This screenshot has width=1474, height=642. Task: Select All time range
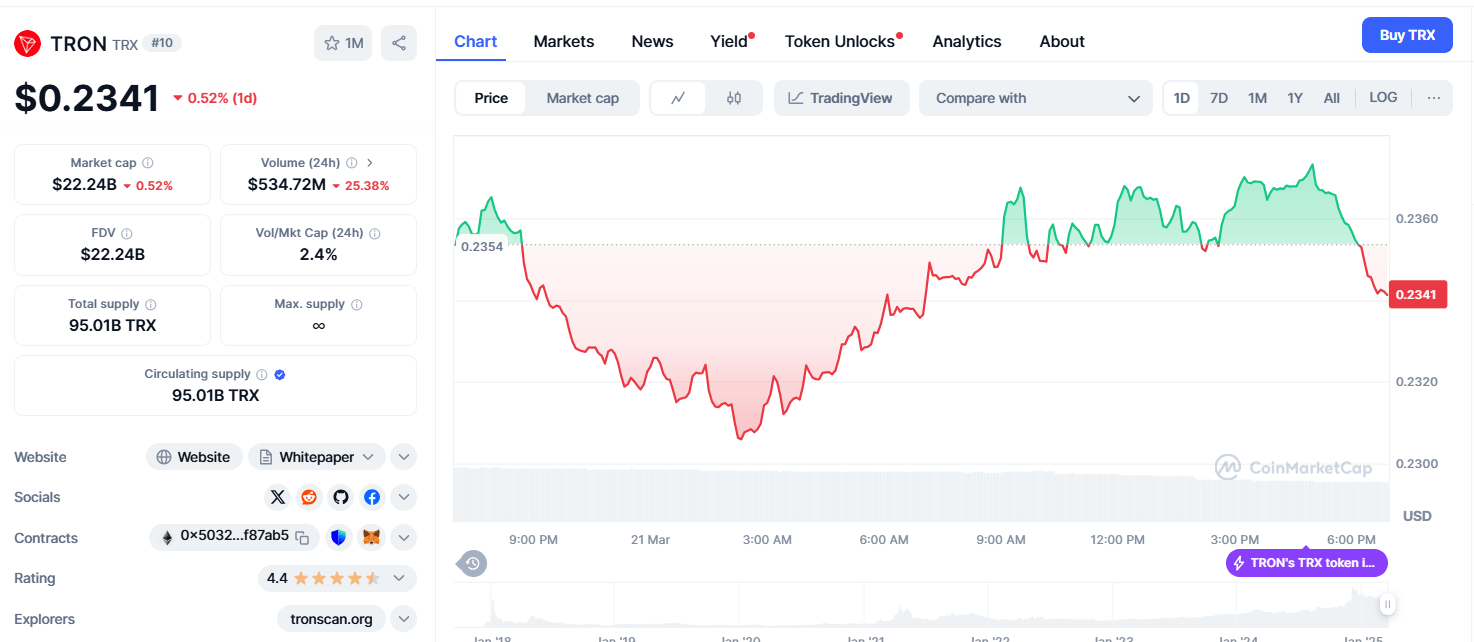click(x=1332, y=98)
